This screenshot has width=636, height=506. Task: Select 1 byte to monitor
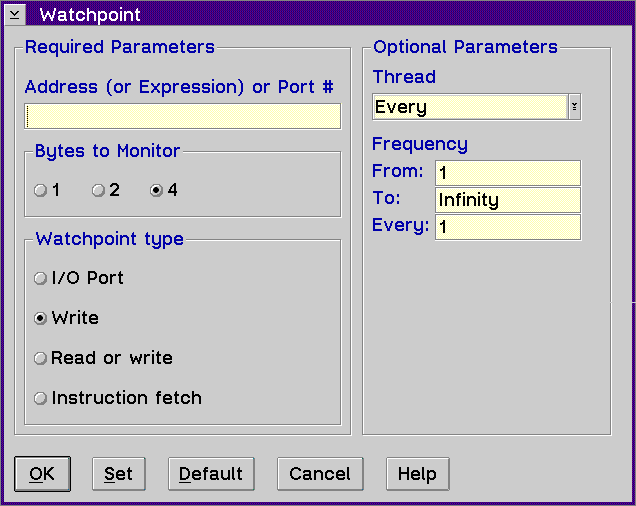tap(47, 190)
